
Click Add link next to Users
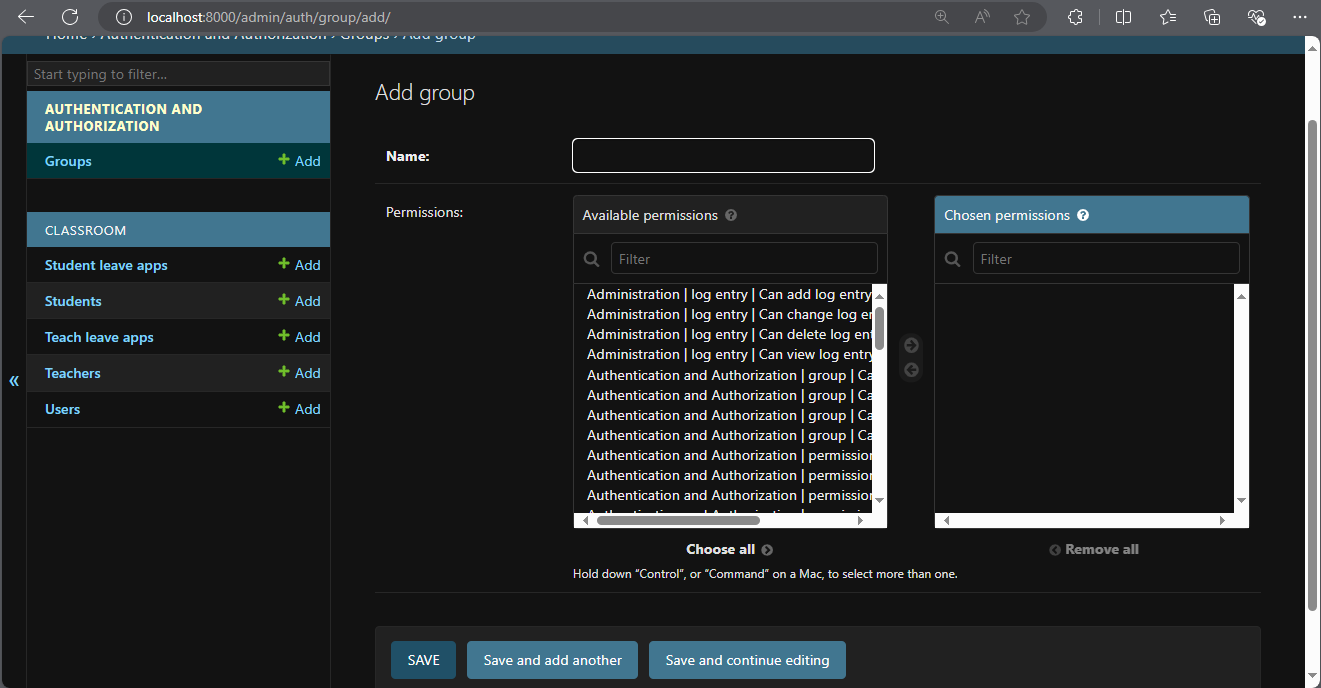(x=300, y=409)
